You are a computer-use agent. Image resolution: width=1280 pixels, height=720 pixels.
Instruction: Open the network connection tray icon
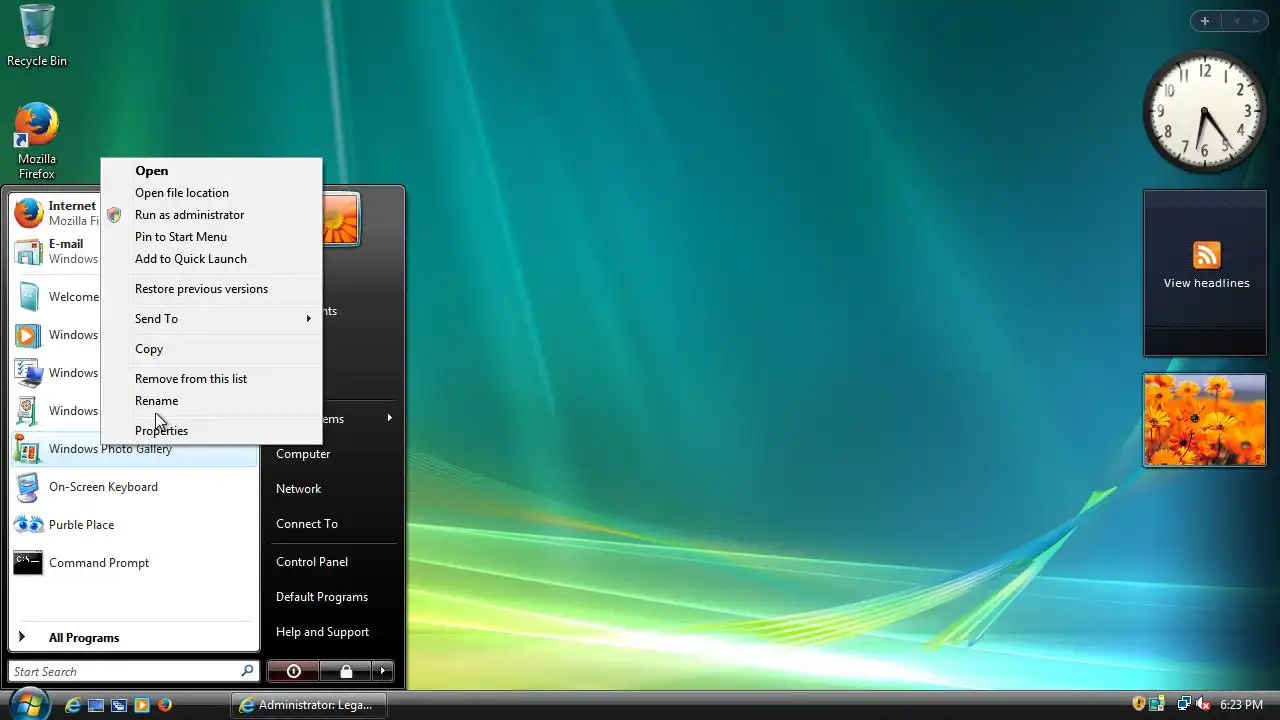click(1184, 704)
